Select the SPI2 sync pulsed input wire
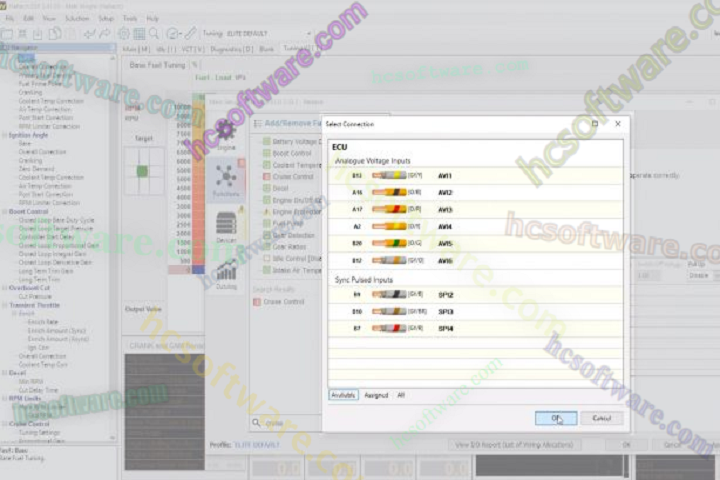 [475, 294]
